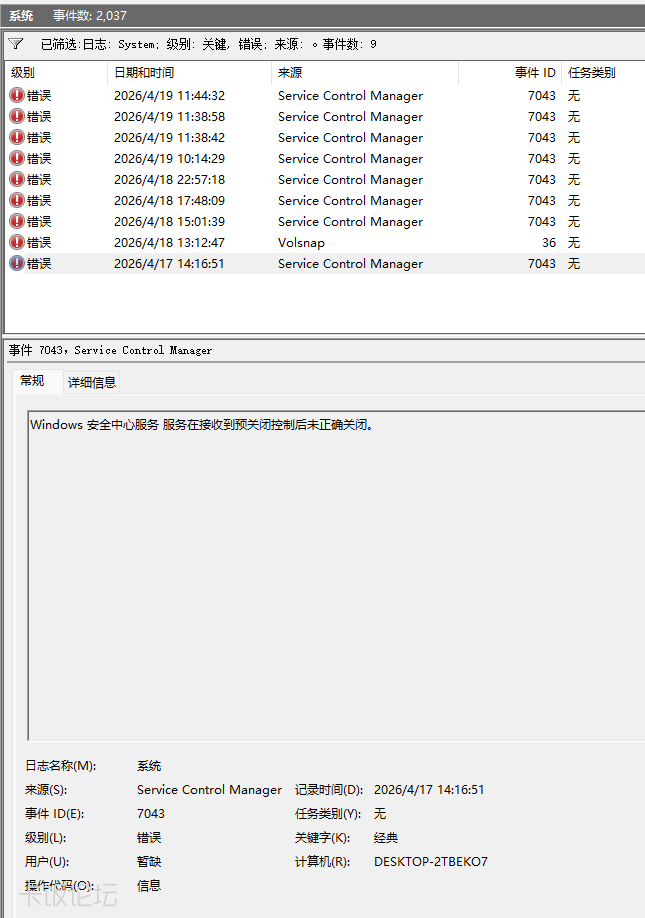This screenshot has width=645, height=918.
Task: Sort by 任务类别 column header
Action: 603,73
